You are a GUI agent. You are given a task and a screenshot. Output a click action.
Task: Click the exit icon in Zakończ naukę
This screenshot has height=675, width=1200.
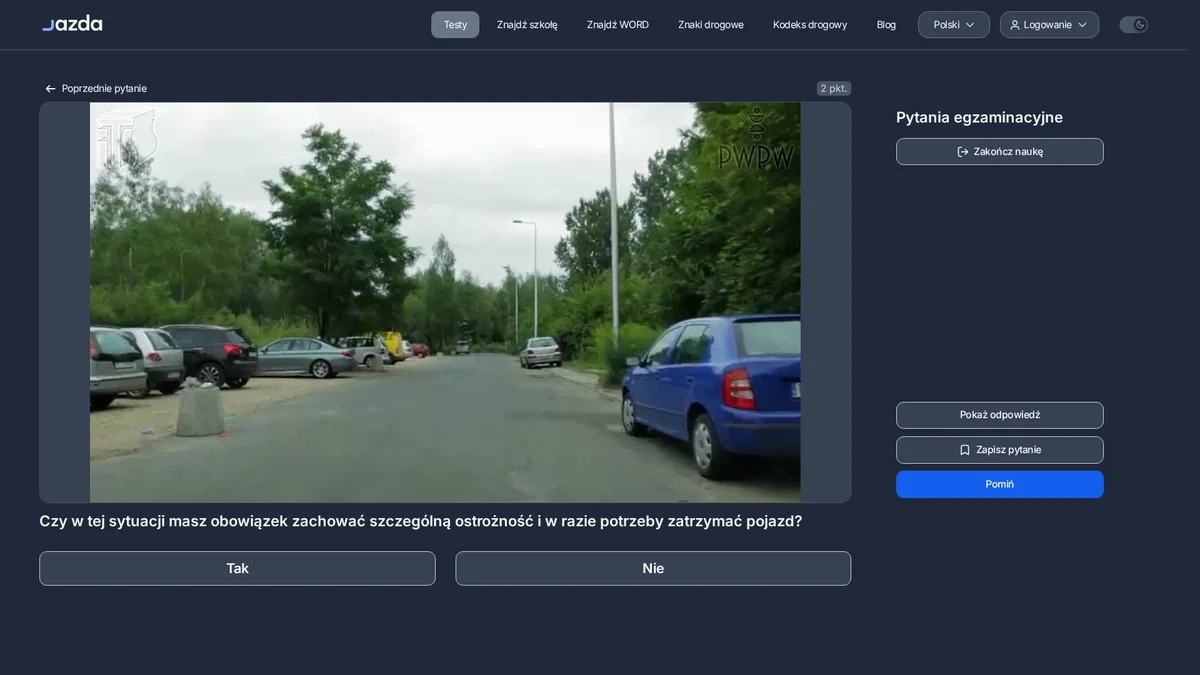963,152
